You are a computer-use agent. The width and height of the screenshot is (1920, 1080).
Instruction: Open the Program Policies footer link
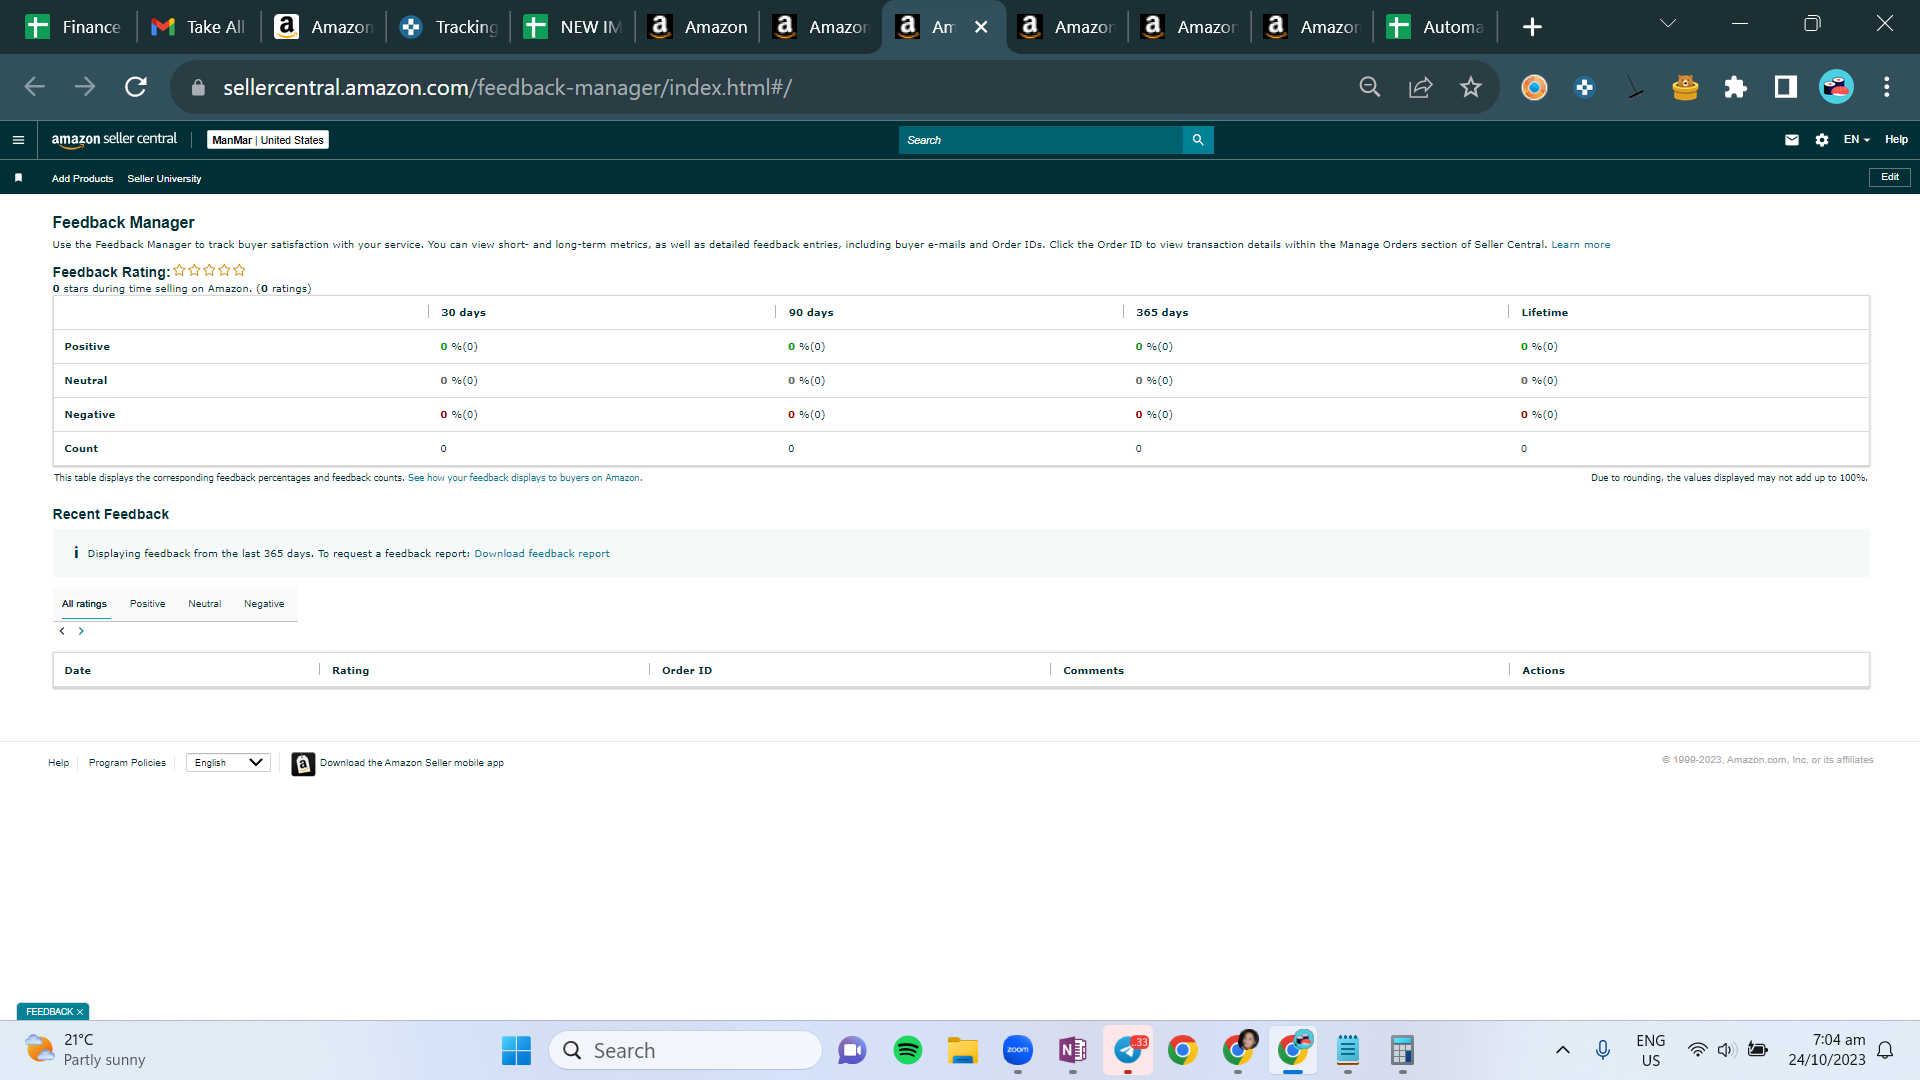[x=127, y=763]
